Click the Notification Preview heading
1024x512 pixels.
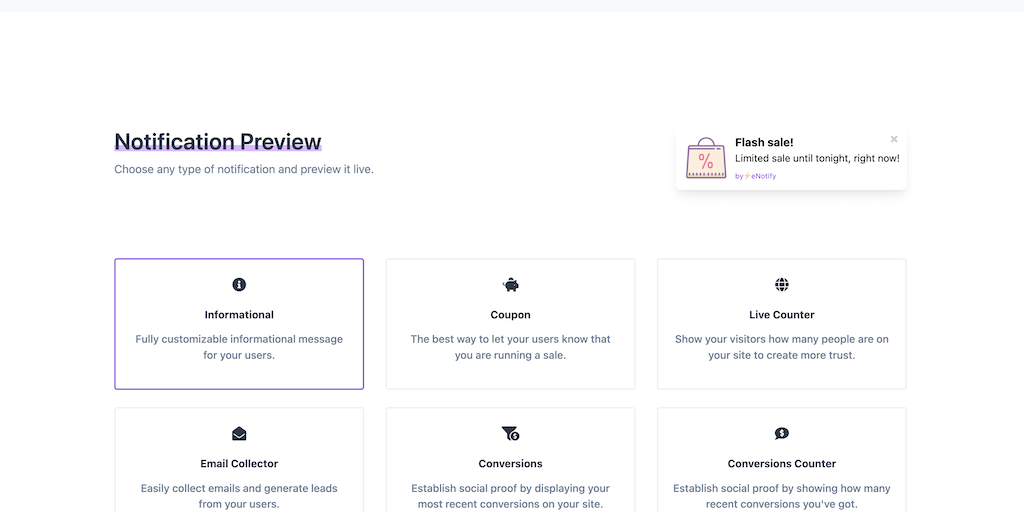coord(218,142)
